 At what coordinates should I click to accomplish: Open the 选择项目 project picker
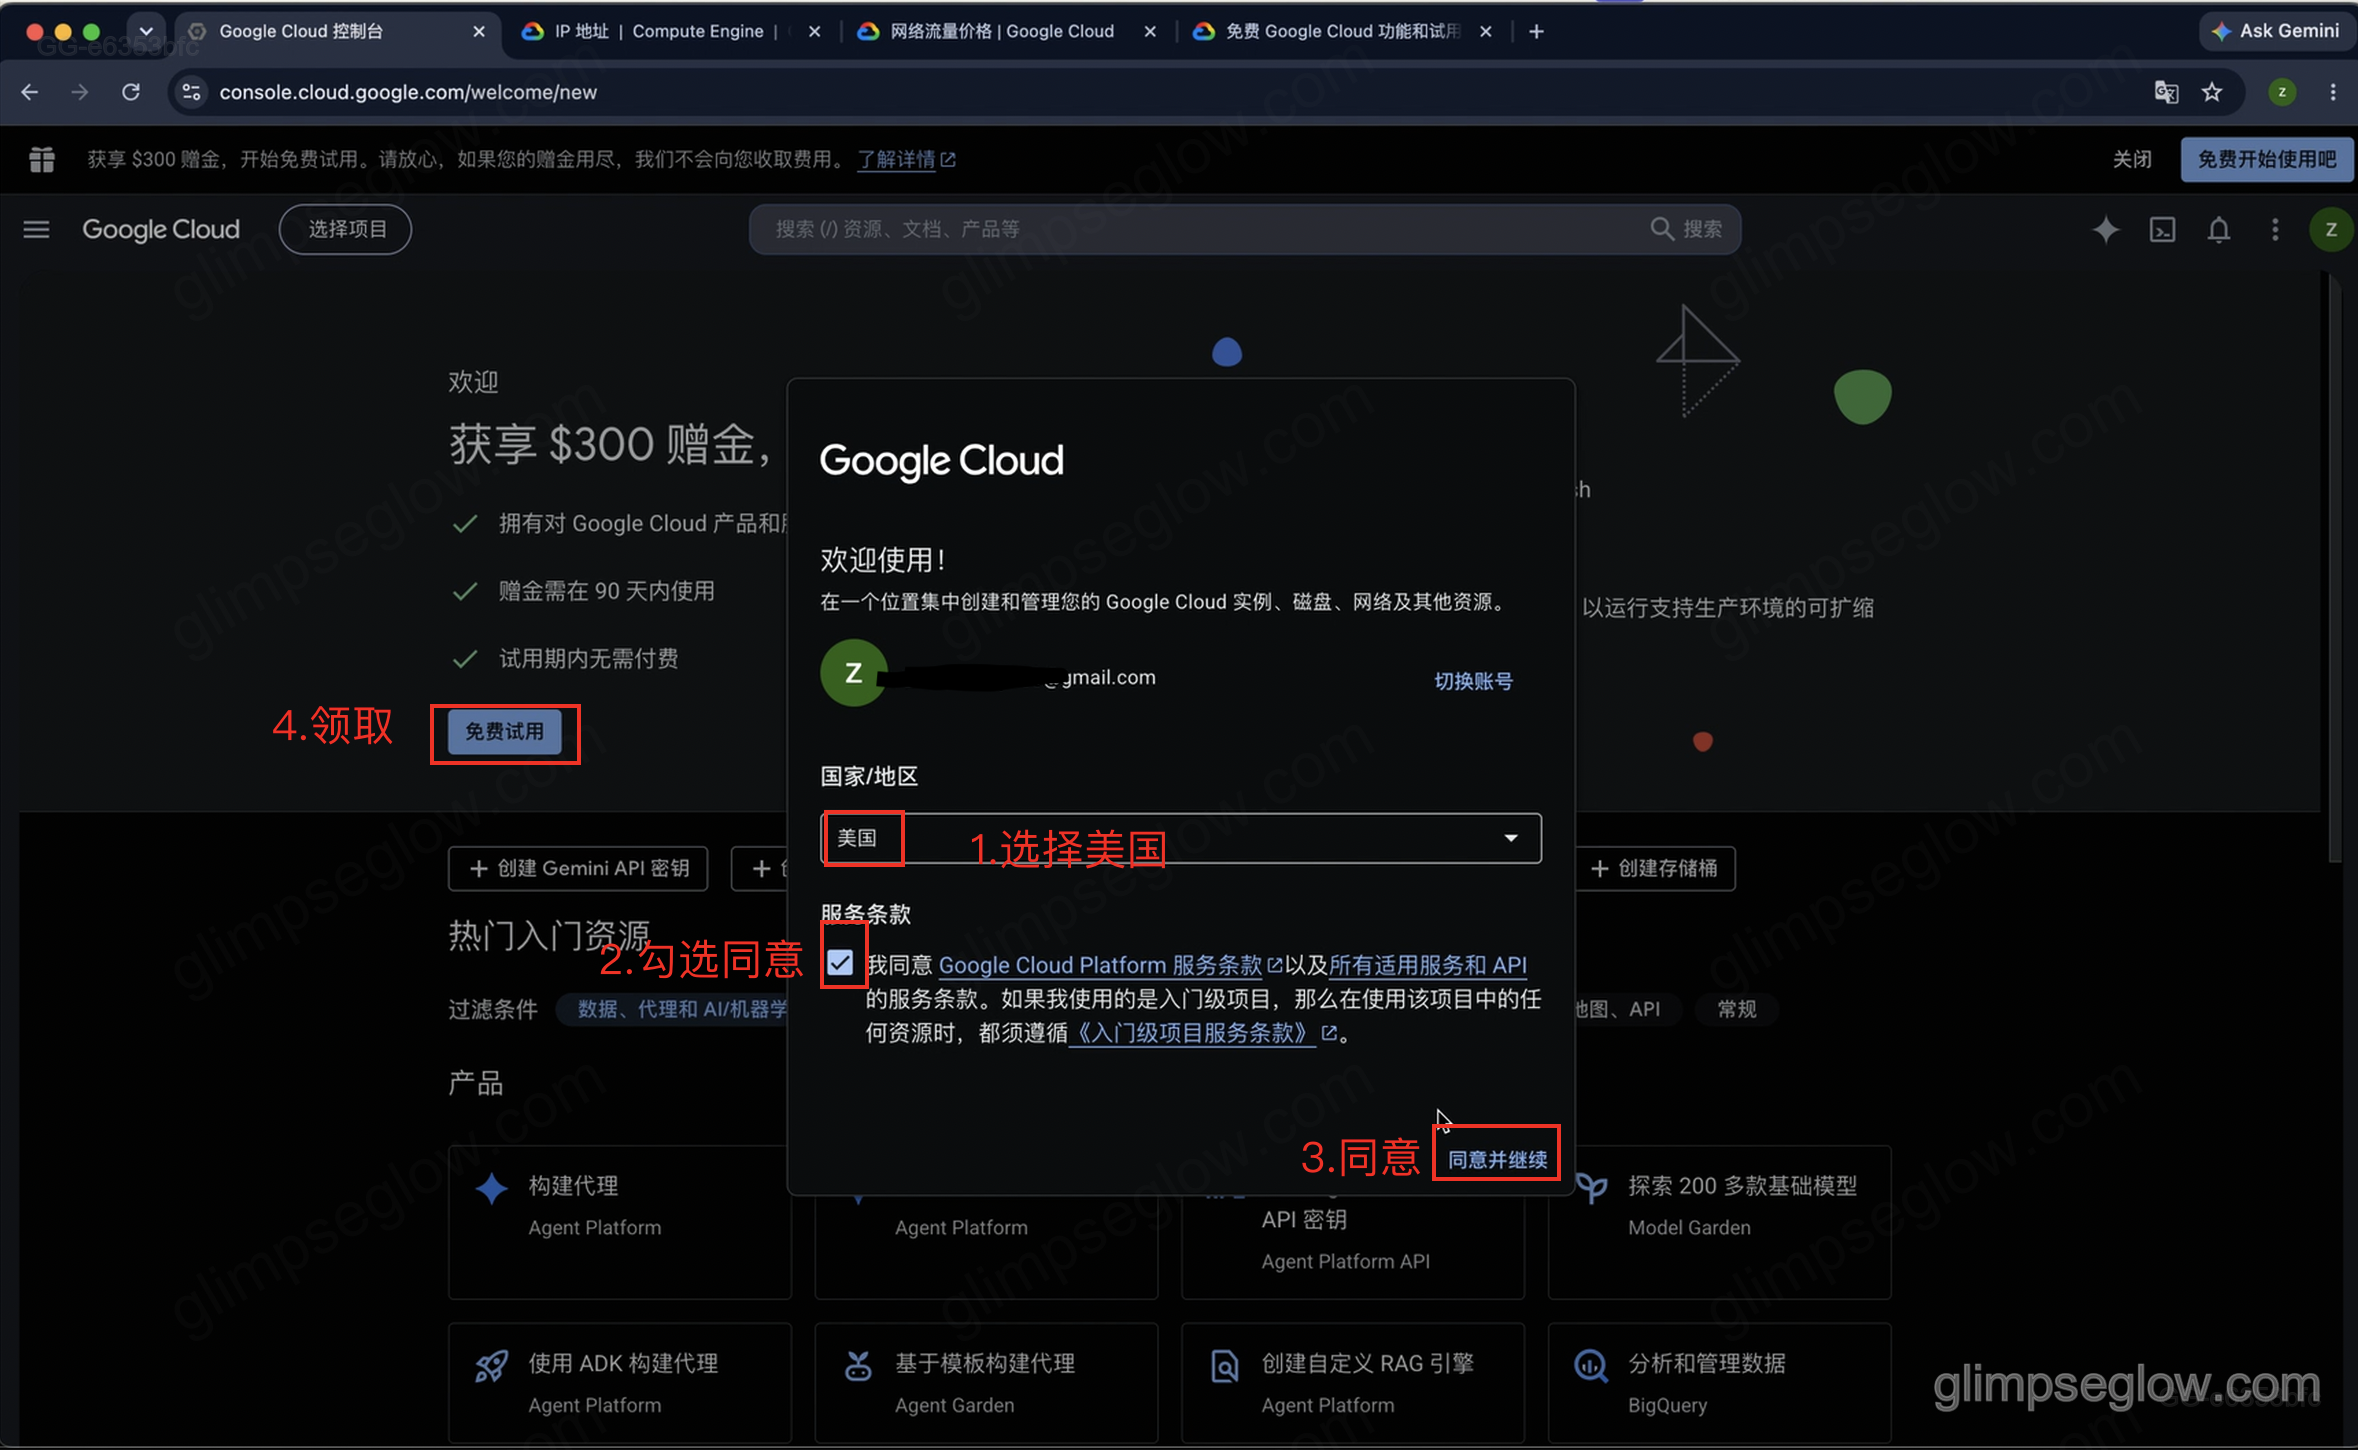point(346,229)
